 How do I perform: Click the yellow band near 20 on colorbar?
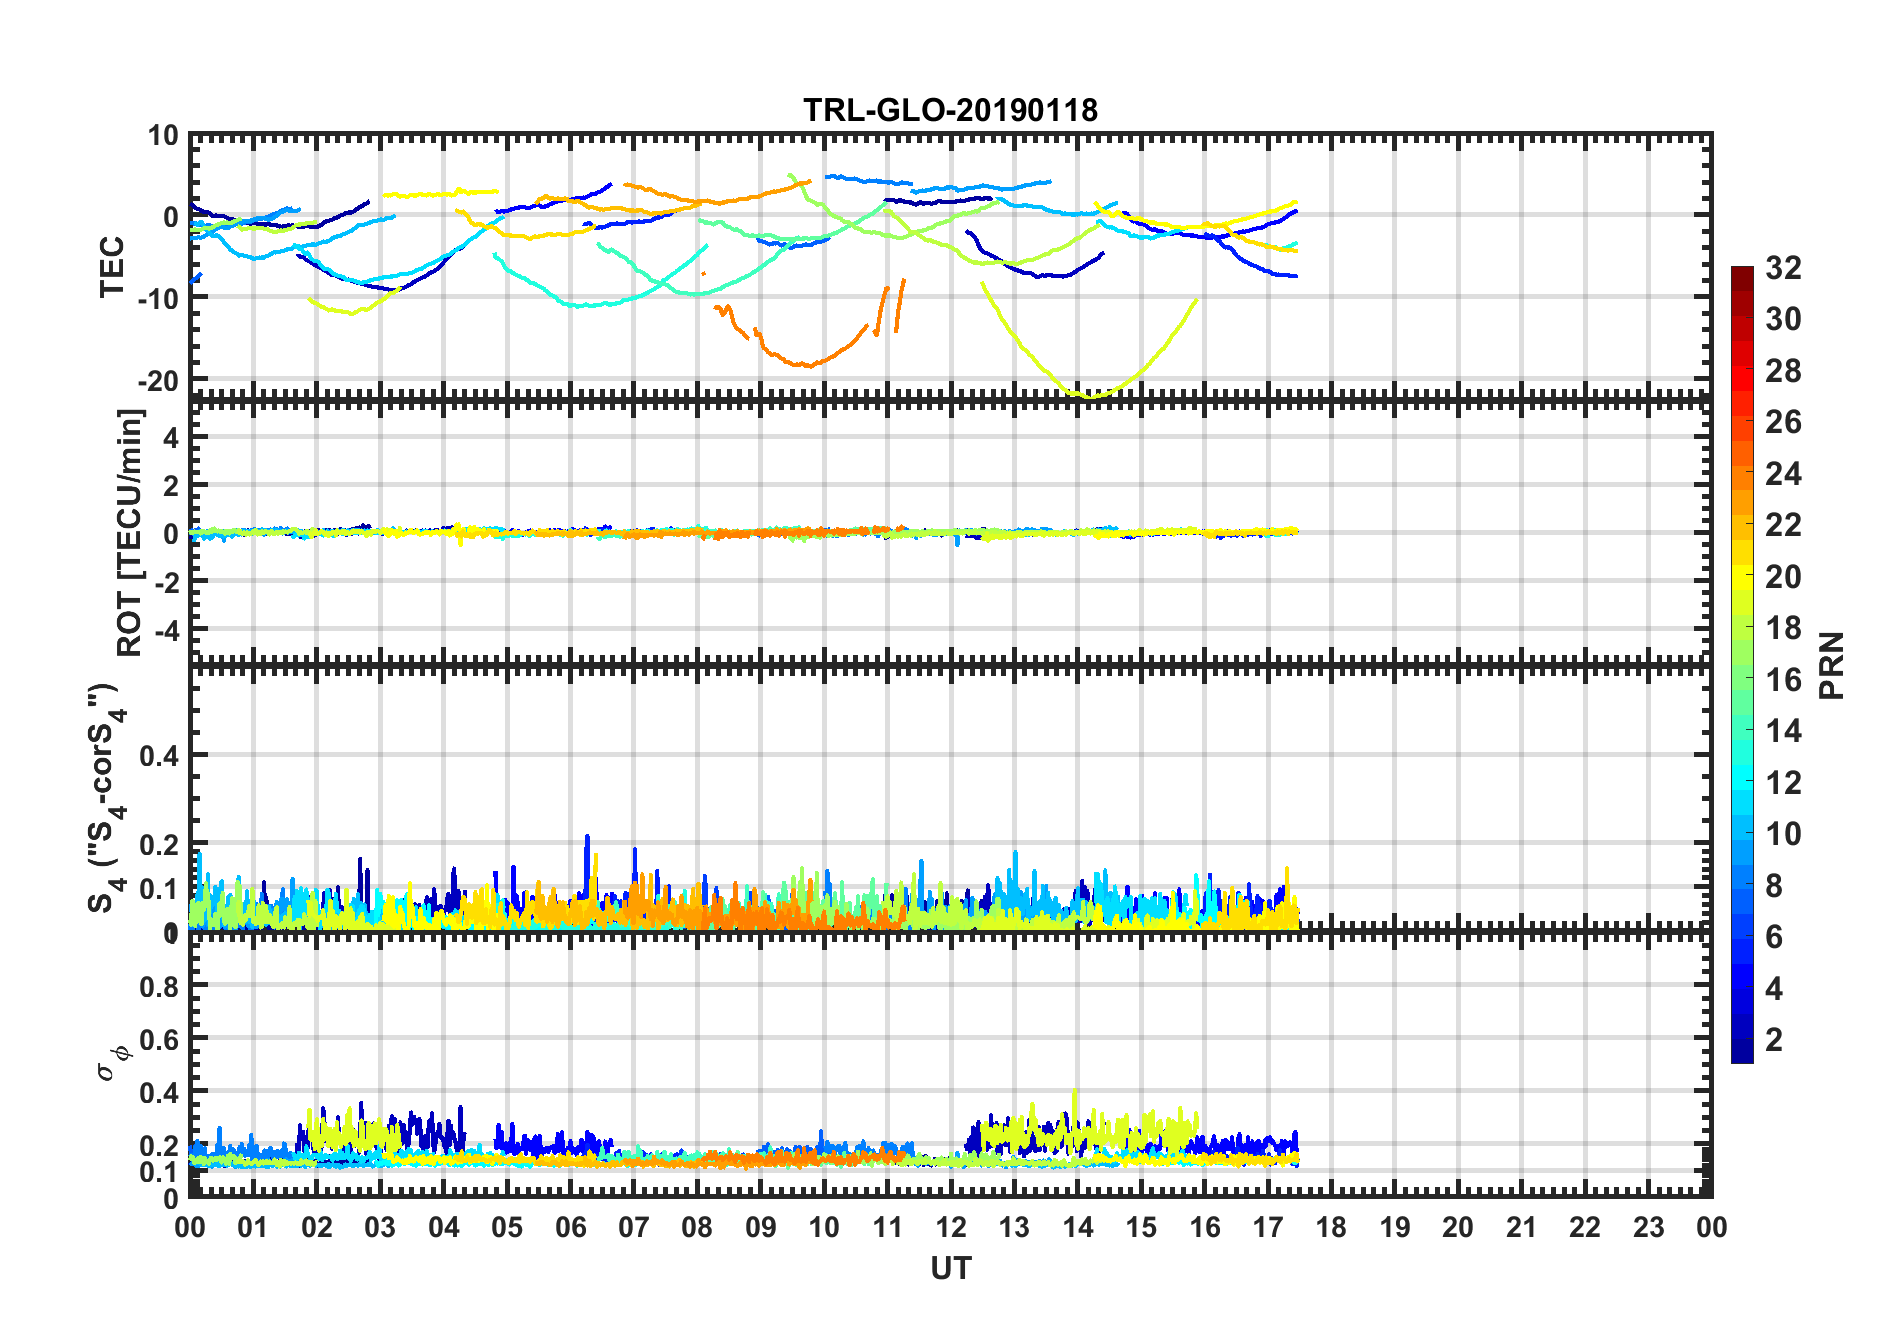click(1742, 577)
